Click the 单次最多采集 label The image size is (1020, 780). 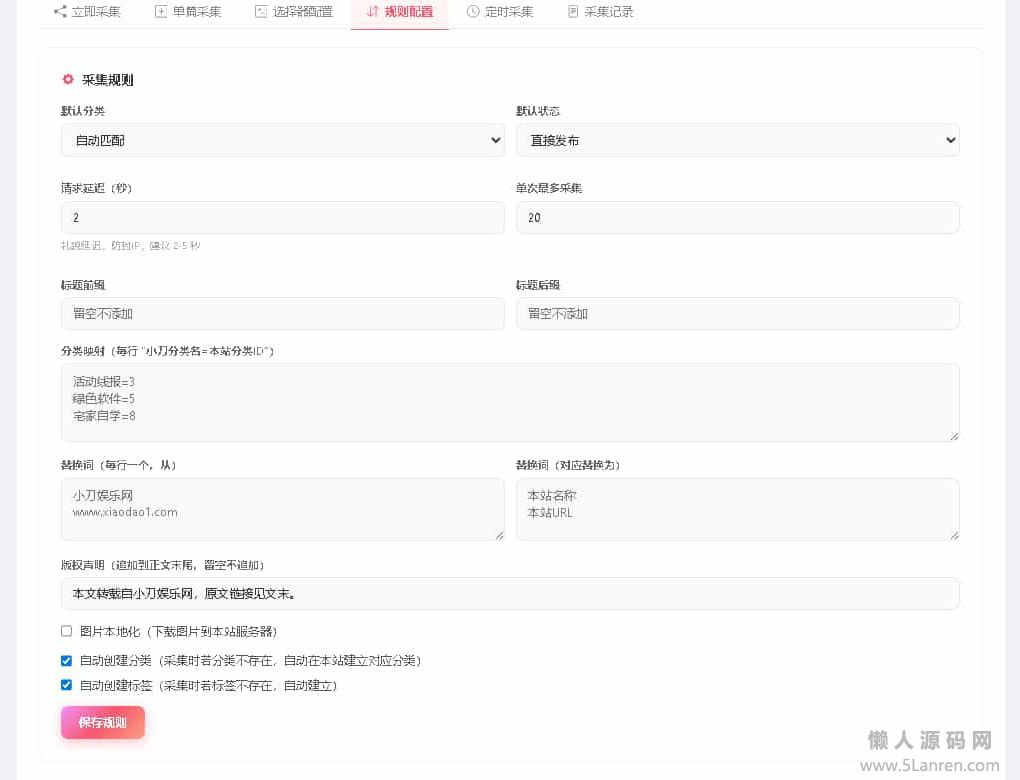549,189
